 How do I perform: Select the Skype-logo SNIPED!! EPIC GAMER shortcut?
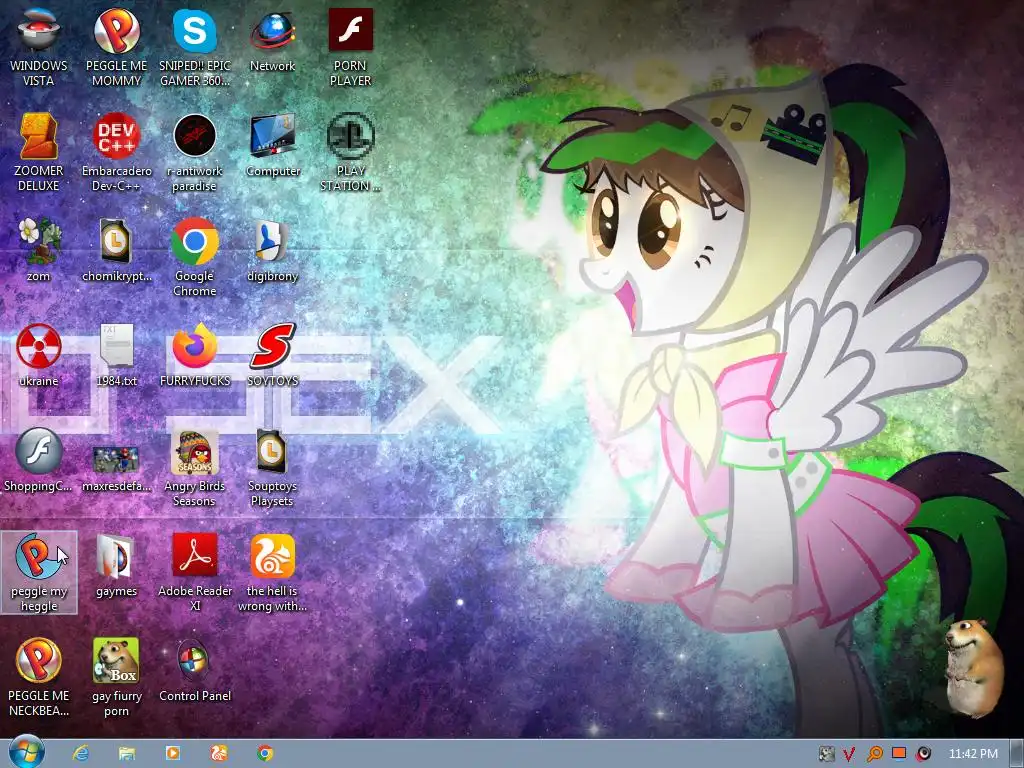[x=195, y=47]
